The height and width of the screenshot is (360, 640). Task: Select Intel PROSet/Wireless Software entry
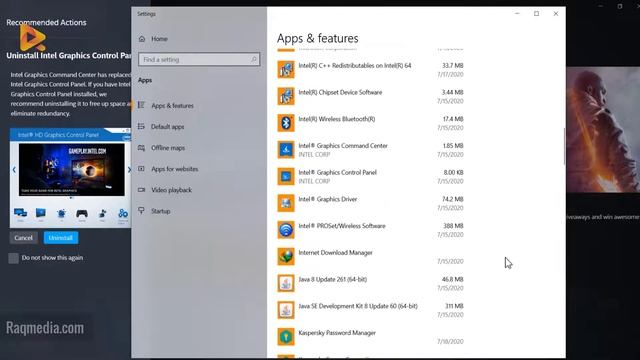point(371,230)
